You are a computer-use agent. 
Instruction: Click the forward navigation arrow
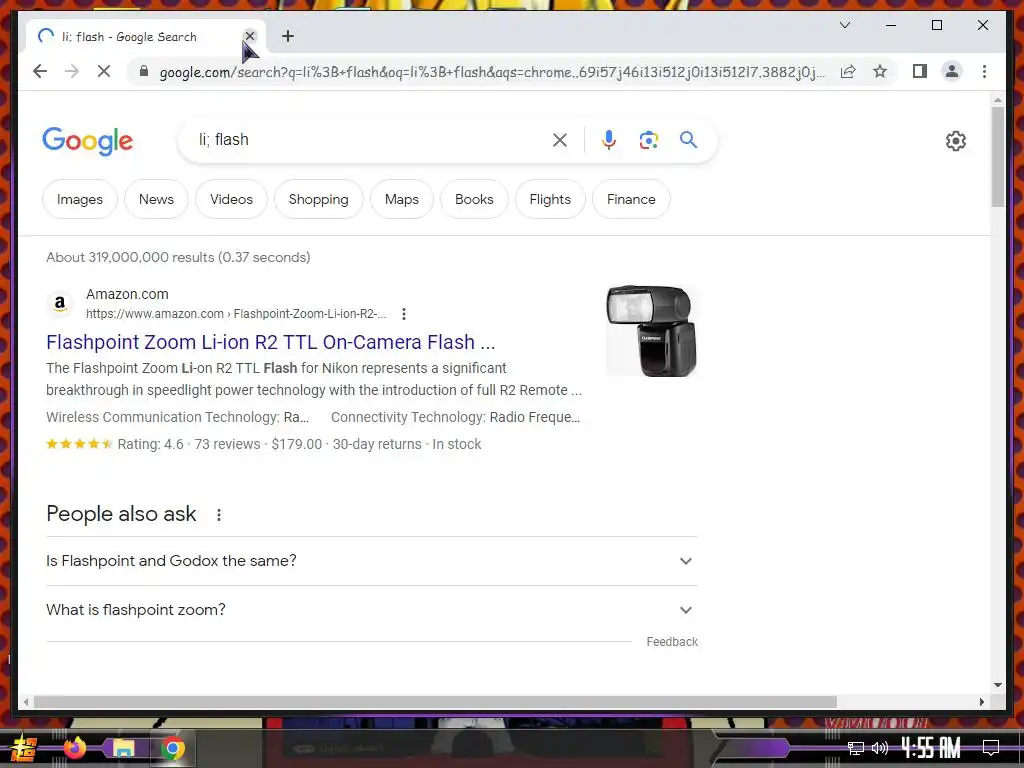72,71
